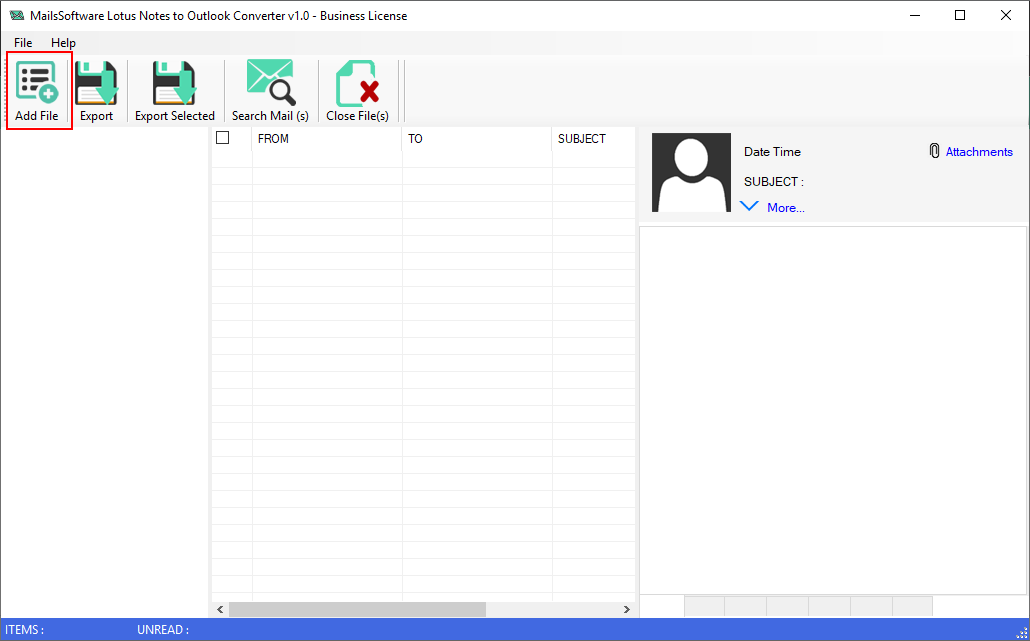Image resolution: width=1030 pixels, height=641 pixels.
Task: Minimize the converter window
Action: click(x=914, y=16)
